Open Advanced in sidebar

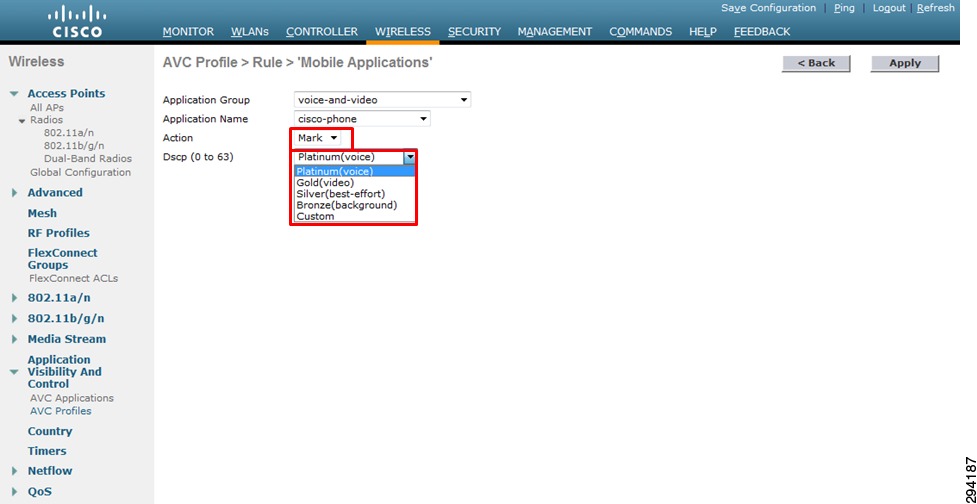[x=55, y=193]
